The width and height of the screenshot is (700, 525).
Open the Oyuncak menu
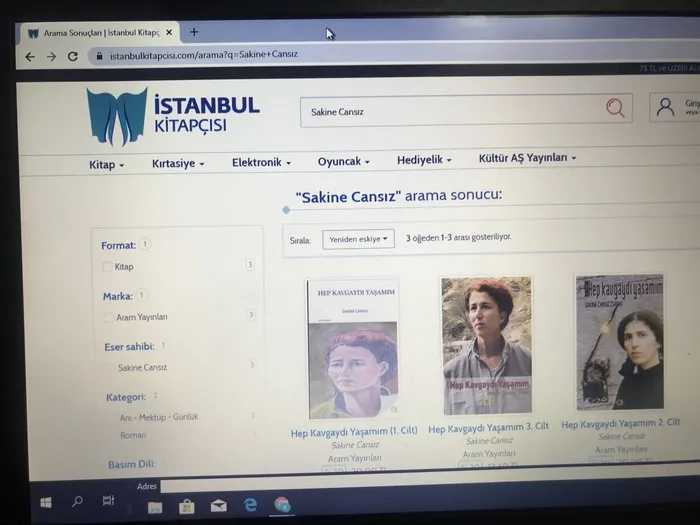(x=344, y=161)
